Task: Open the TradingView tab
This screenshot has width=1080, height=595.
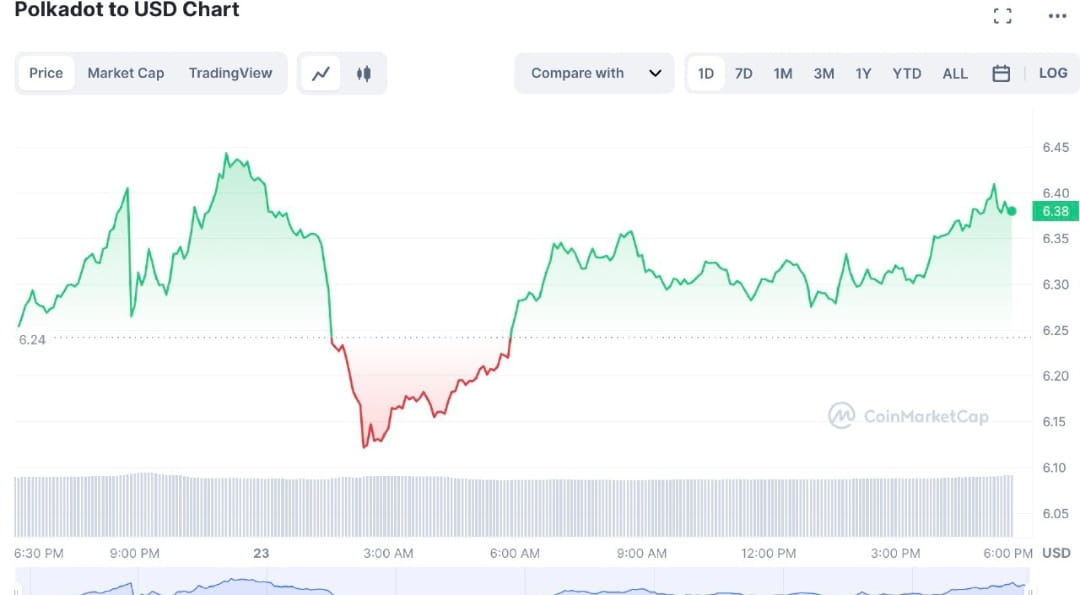Action: [x=231, y=72]
